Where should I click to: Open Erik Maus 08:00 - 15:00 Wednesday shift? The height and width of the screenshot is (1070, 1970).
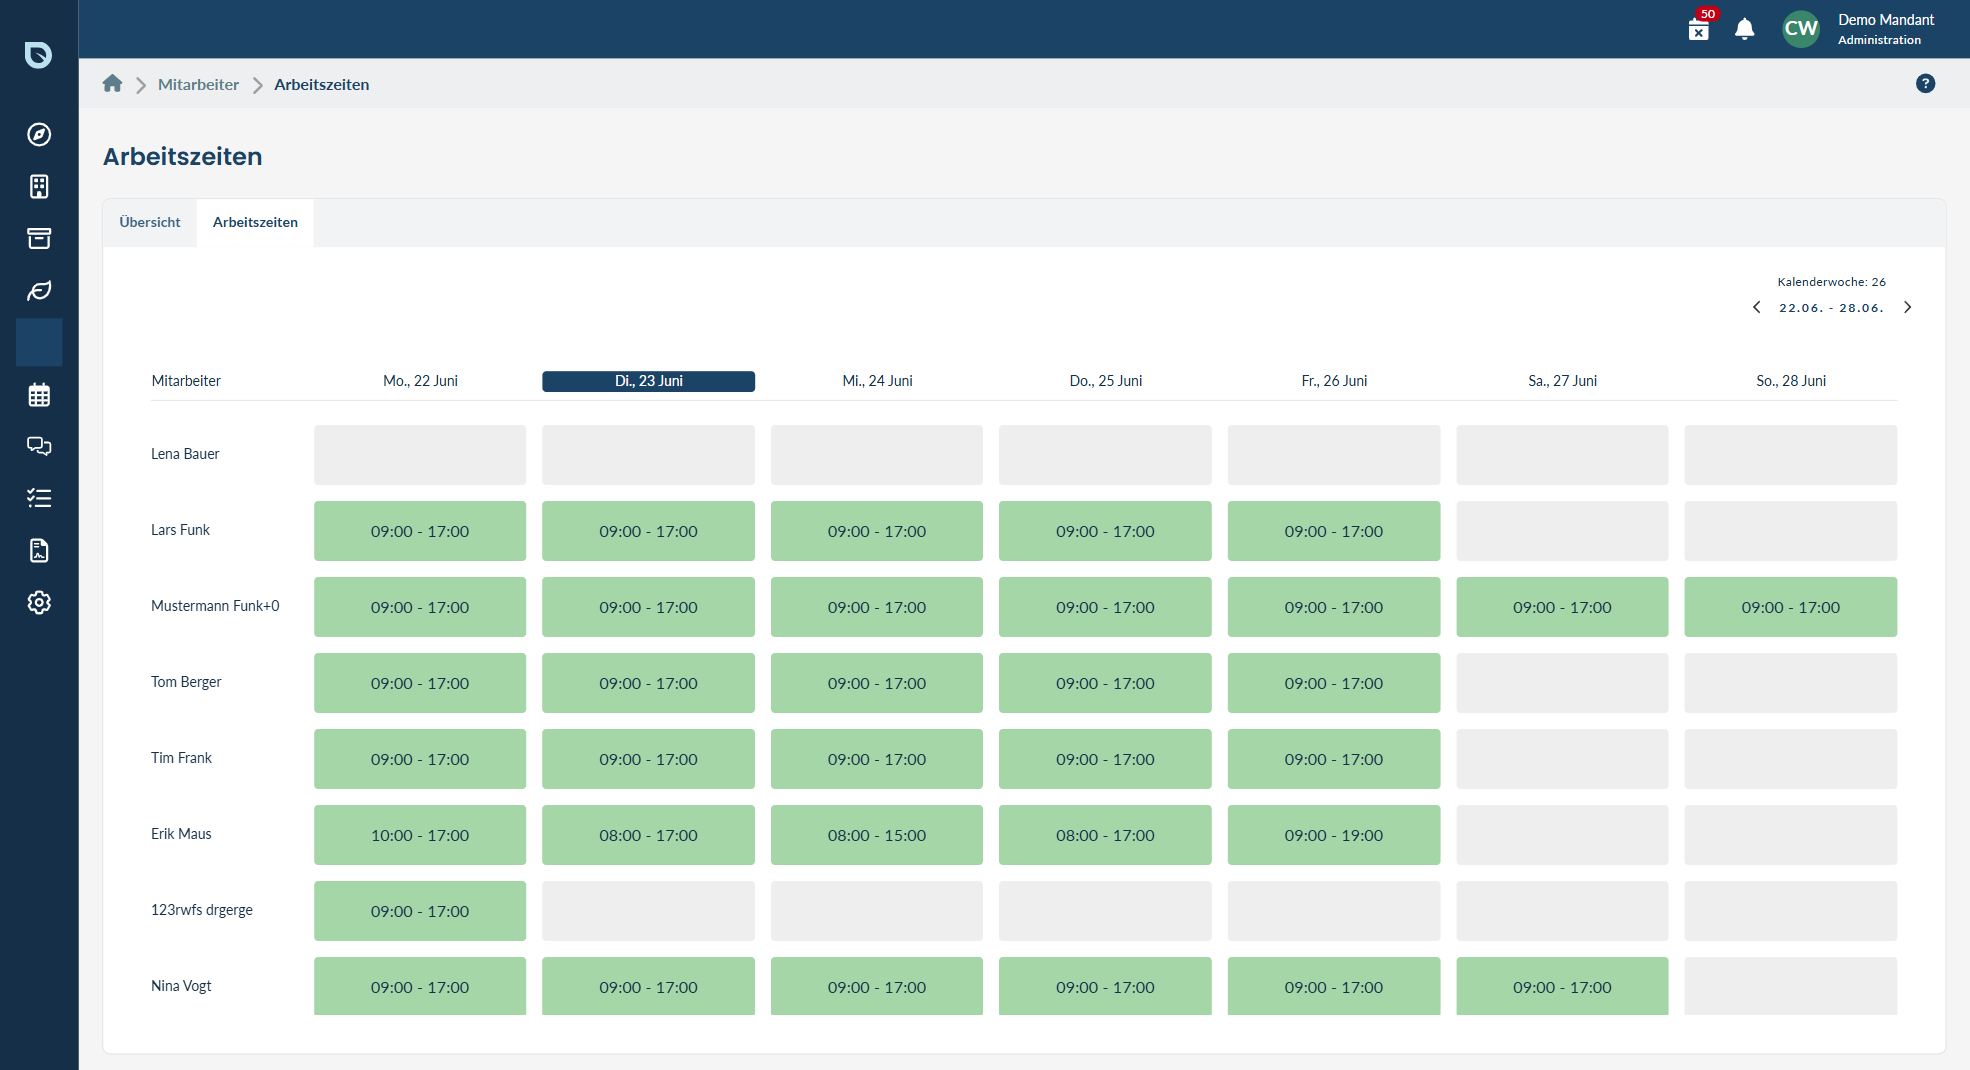pos(877,835)
